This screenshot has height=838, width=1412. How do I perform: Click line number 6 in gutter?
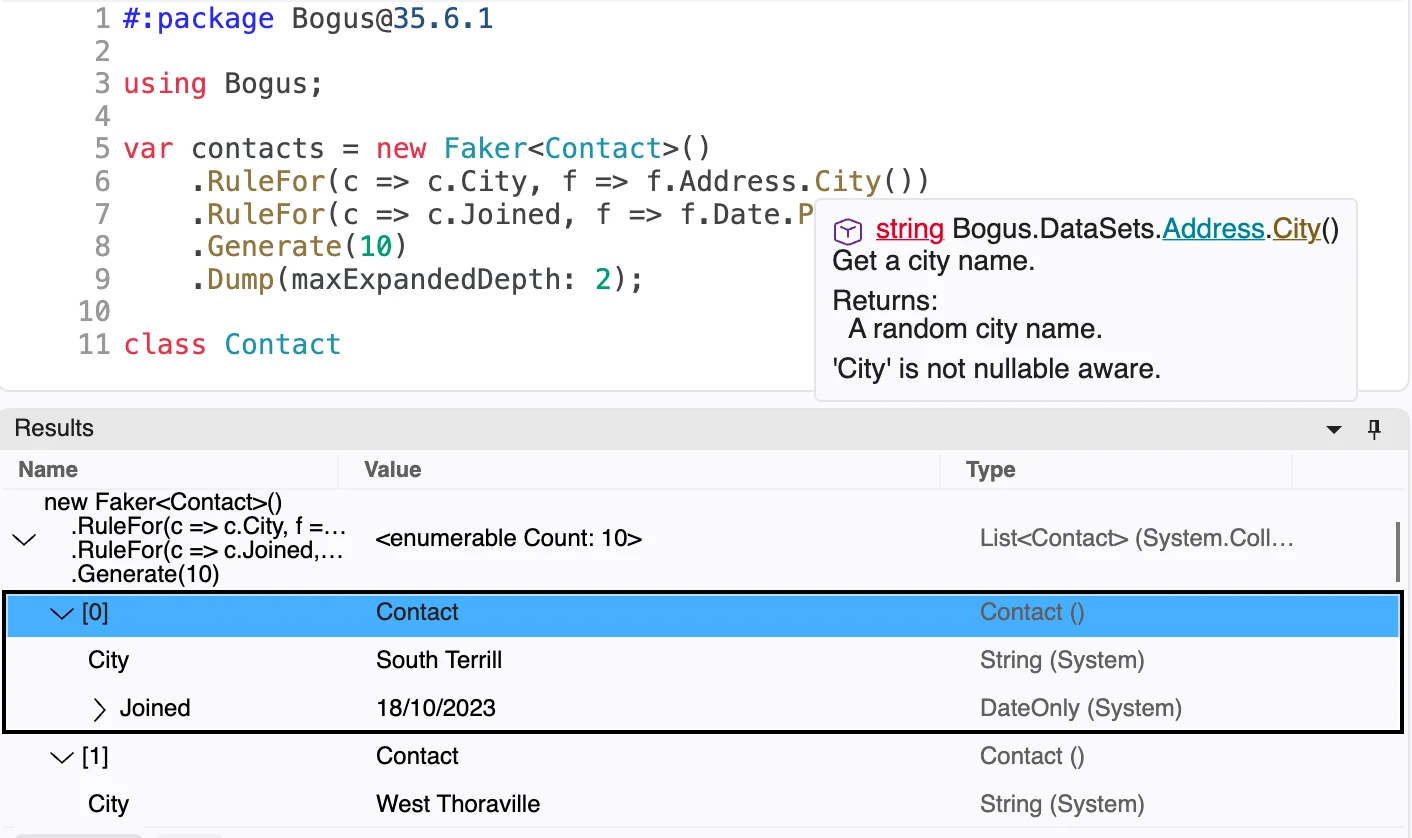102,181
